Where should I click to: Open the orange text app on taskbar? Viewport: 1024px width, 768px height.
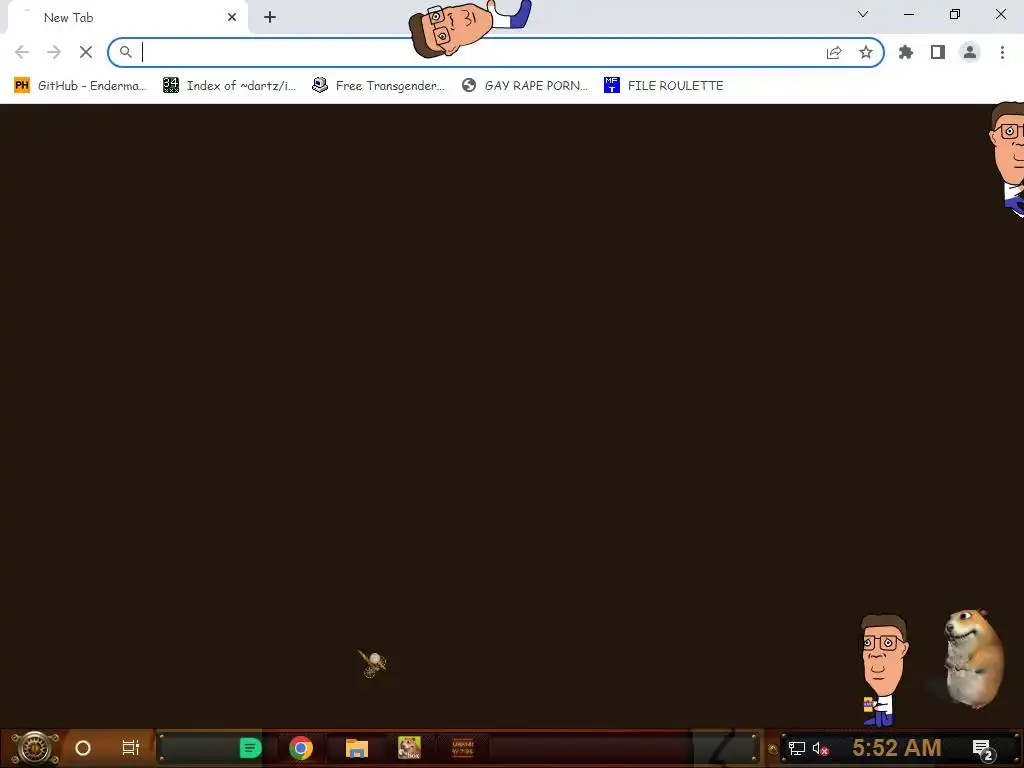point(462,748)
